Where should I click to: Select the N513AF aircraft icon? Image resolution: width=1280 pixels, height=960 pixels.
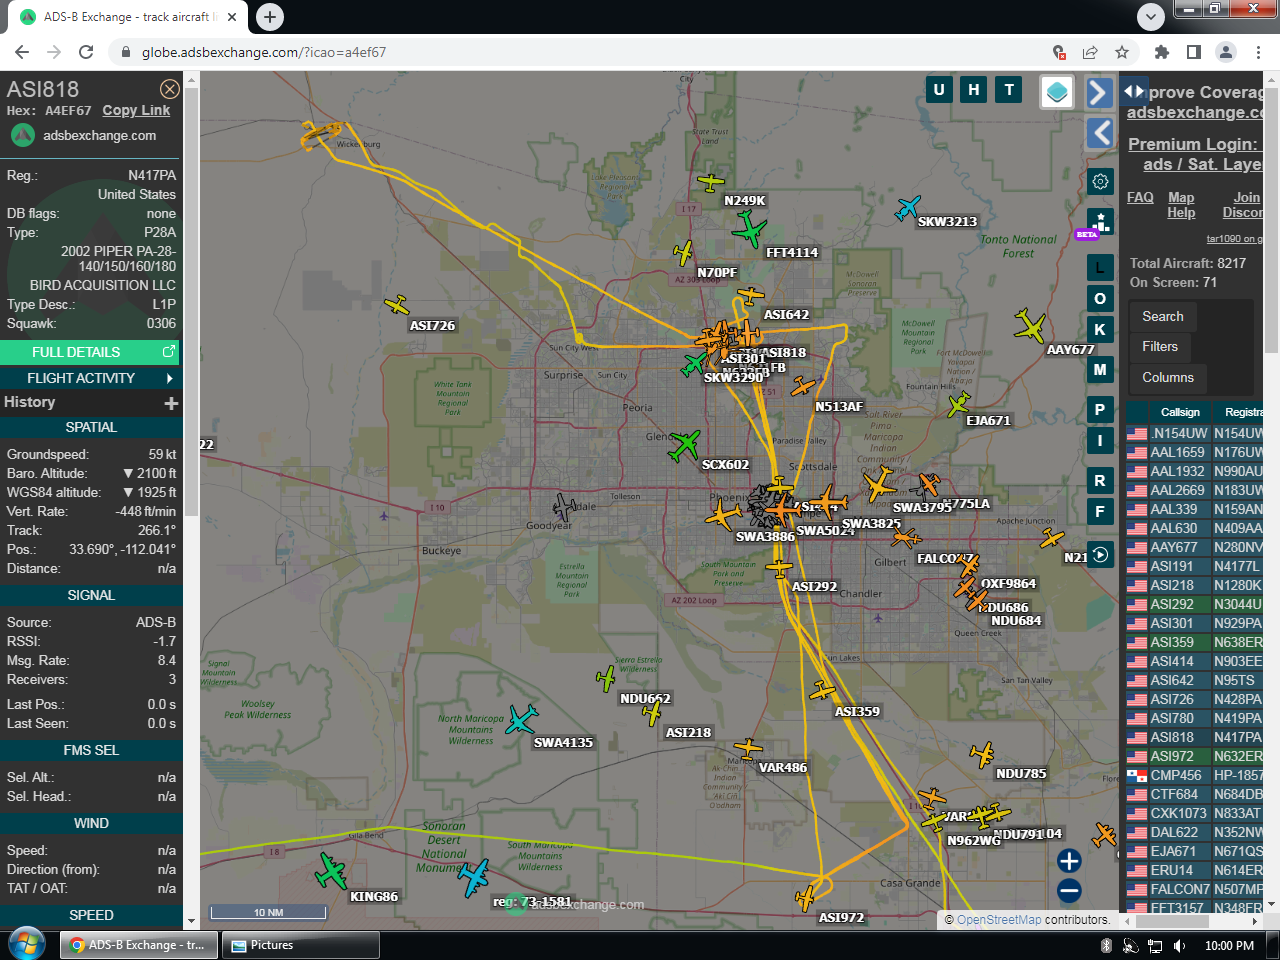(803, 386)
